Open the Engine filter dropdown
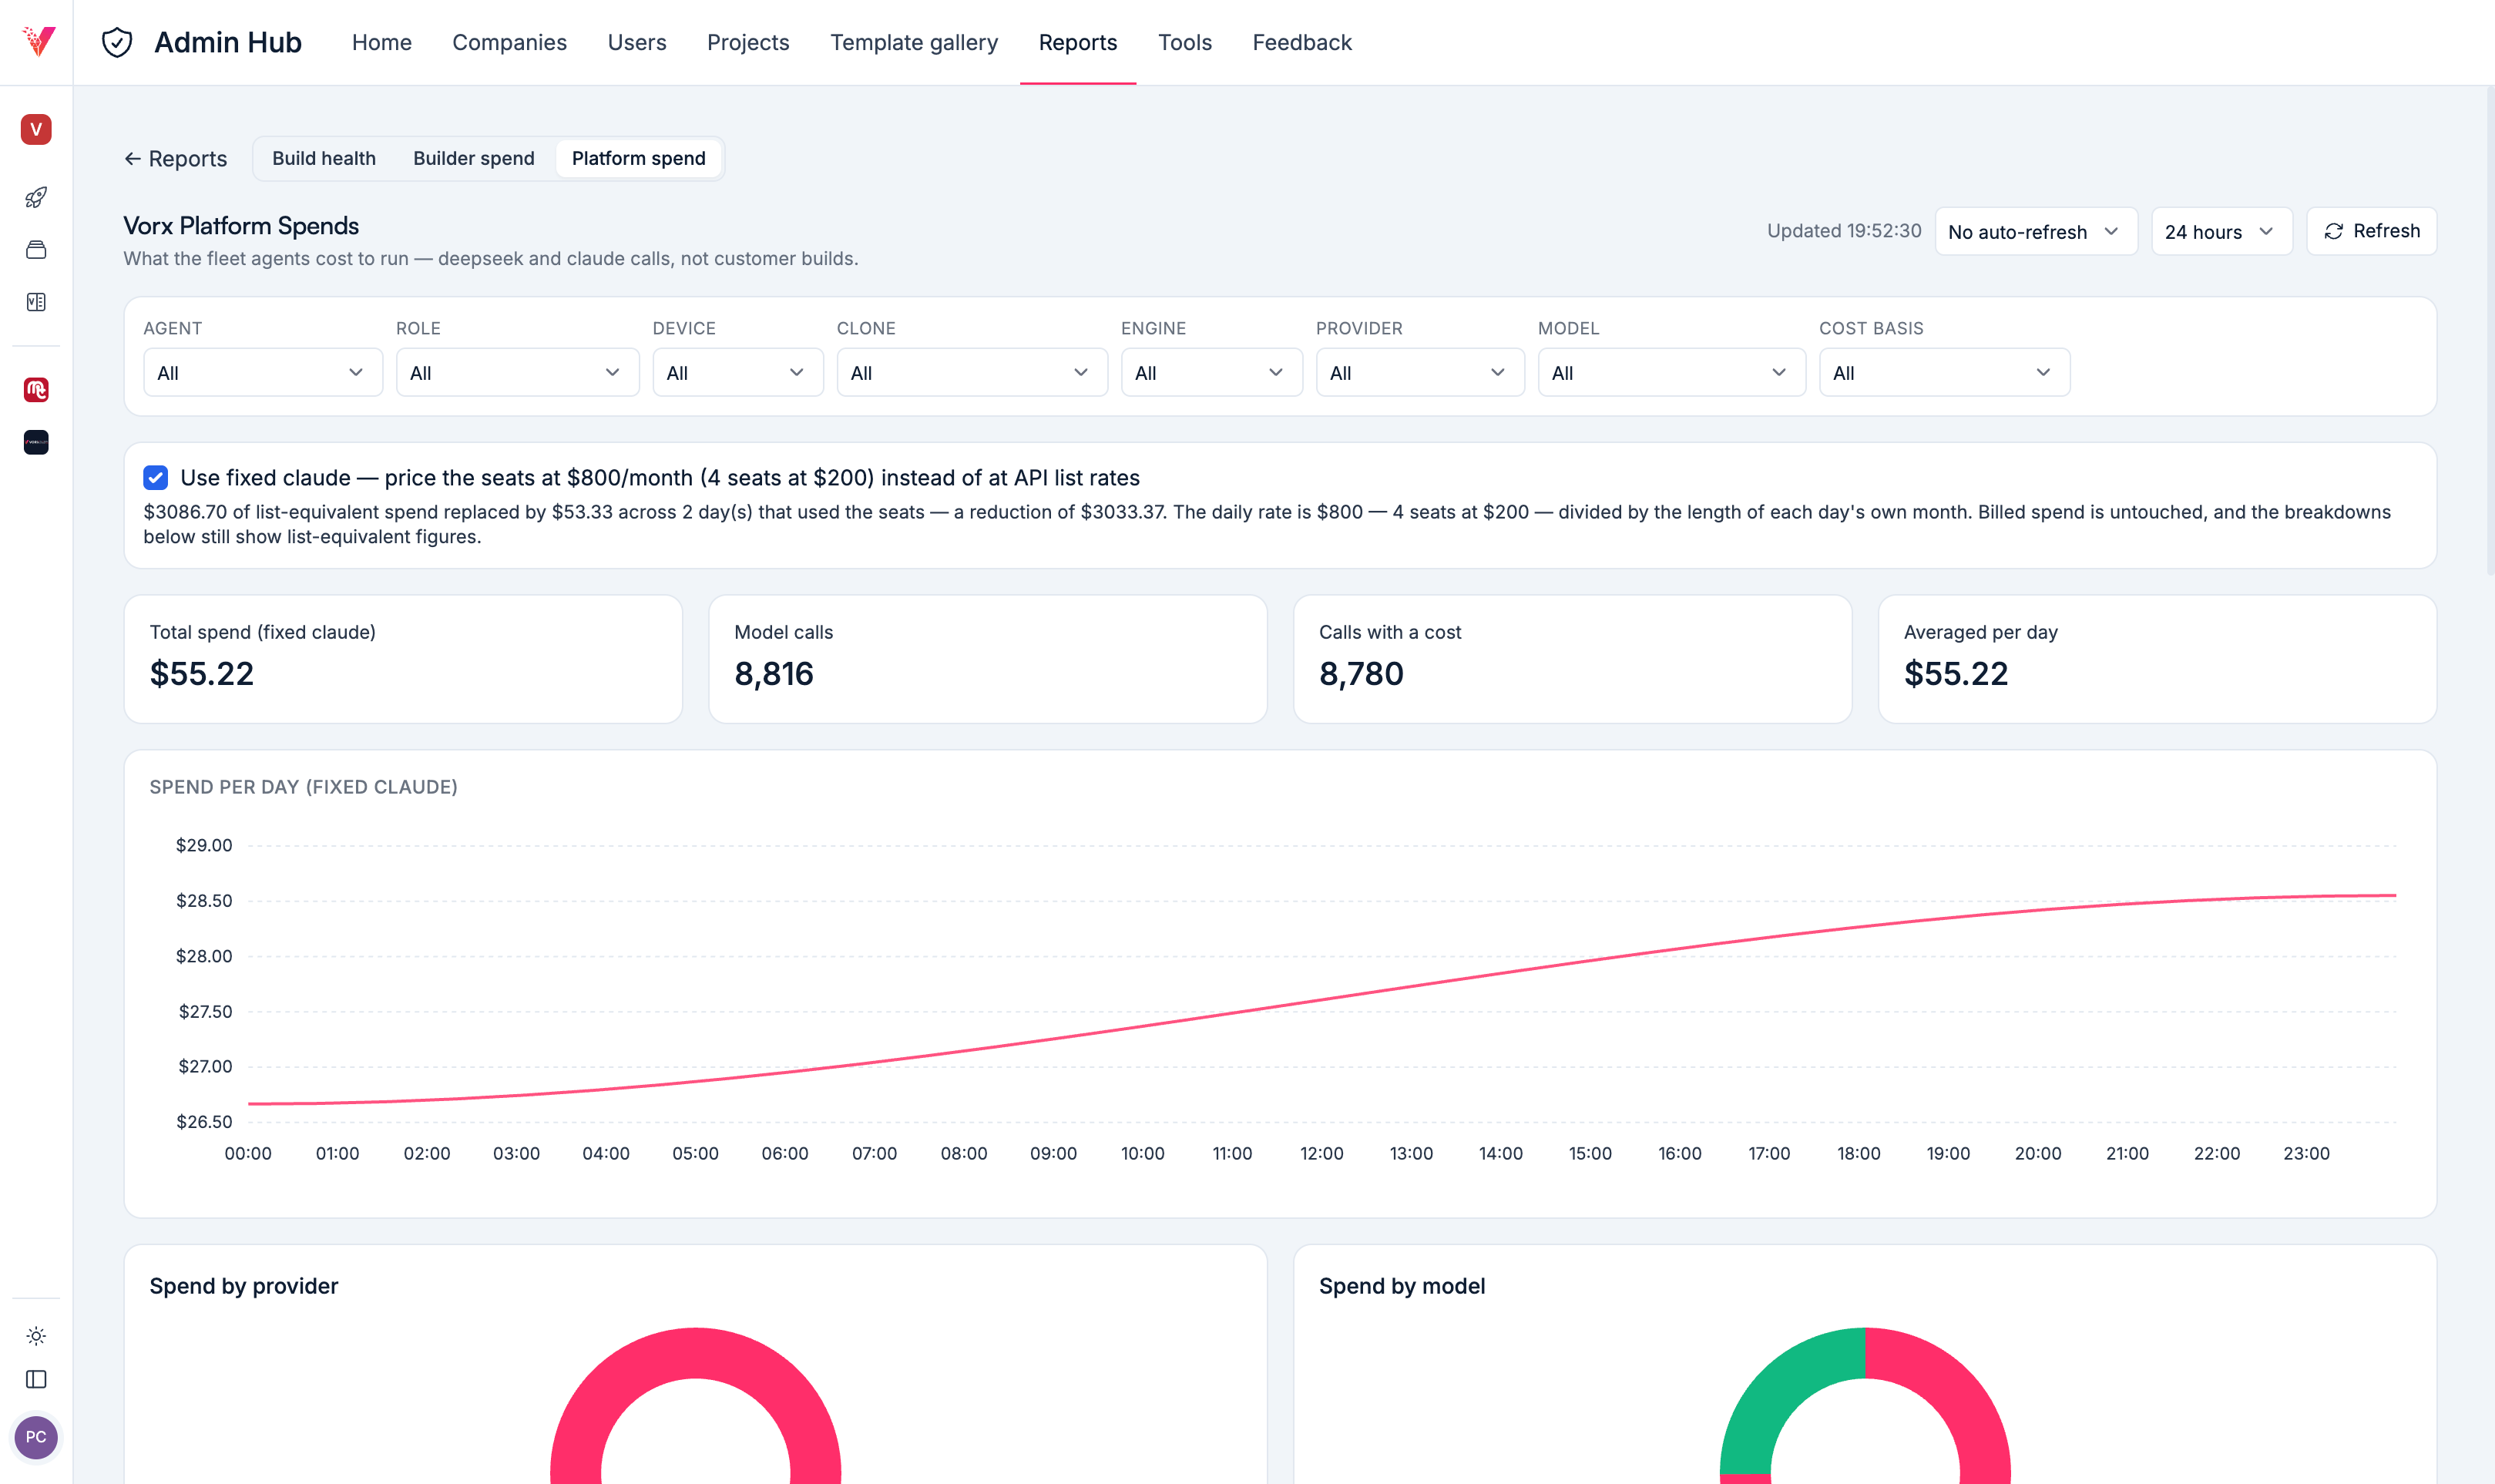Screen dimensions: 2495x1484 click(1212, 372)
